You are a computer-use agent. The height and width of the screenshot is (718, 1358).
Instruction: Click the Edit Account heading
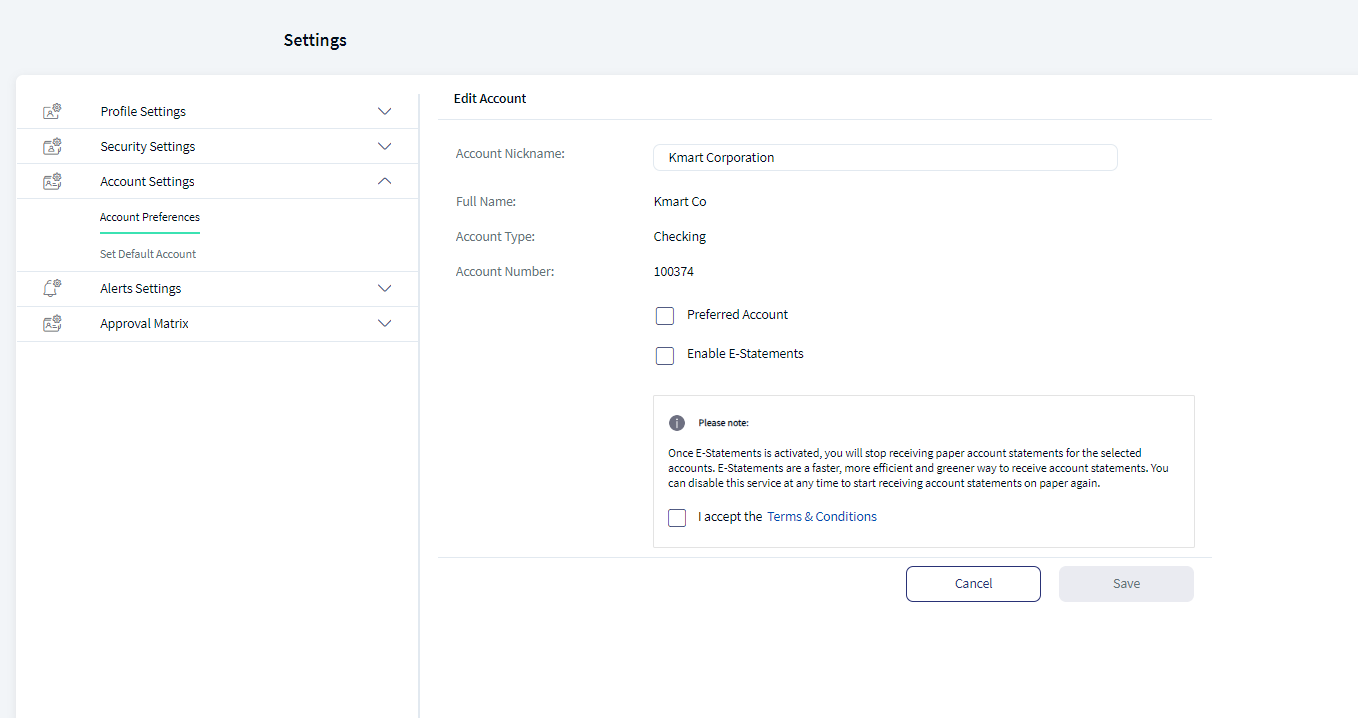pos(490,98)
